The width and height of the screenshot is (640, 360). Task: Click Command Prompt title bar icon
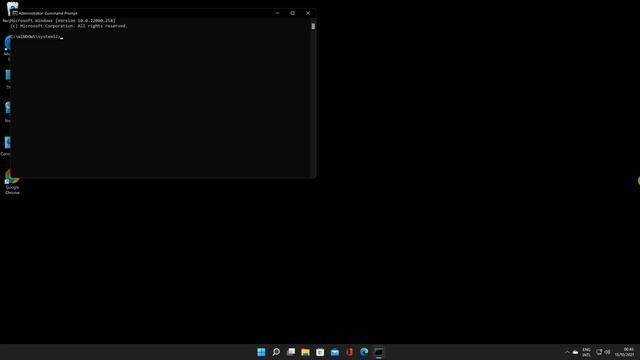(x=15, y=13)
